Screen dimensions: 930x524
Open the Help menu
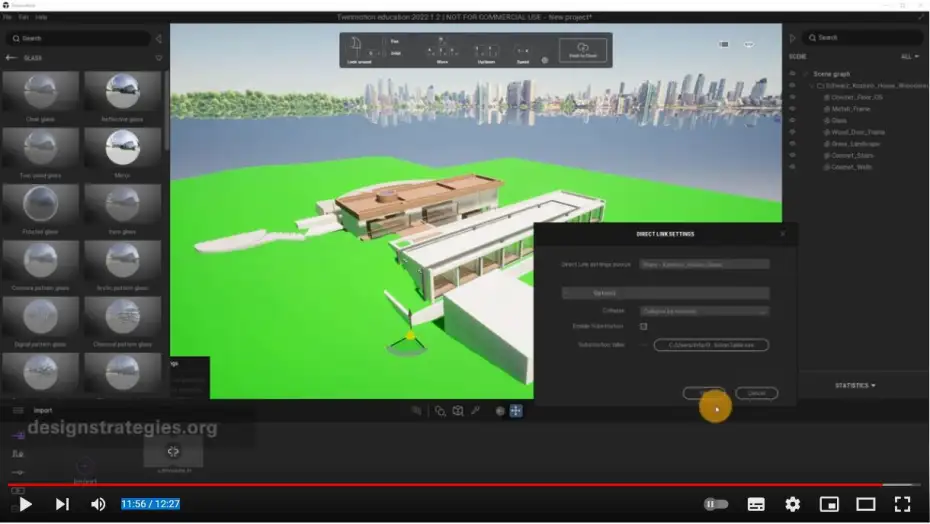[41, 17]
